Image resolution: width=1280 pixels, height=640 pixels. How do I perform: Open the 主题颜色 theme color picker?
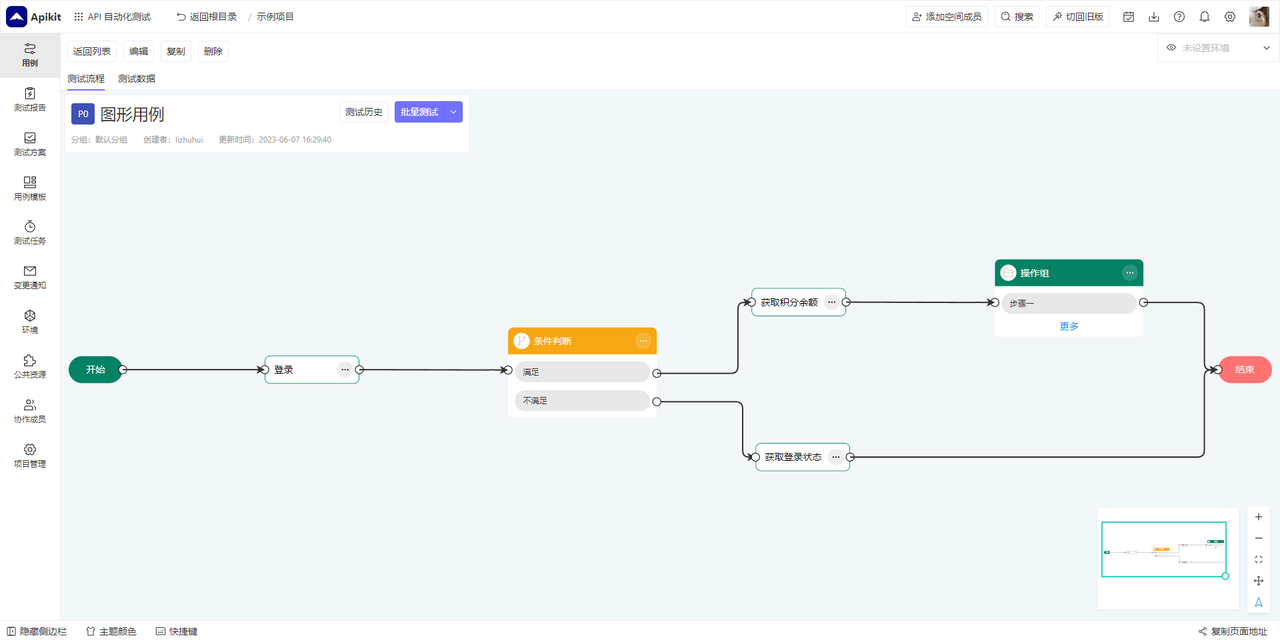(111, 631)
